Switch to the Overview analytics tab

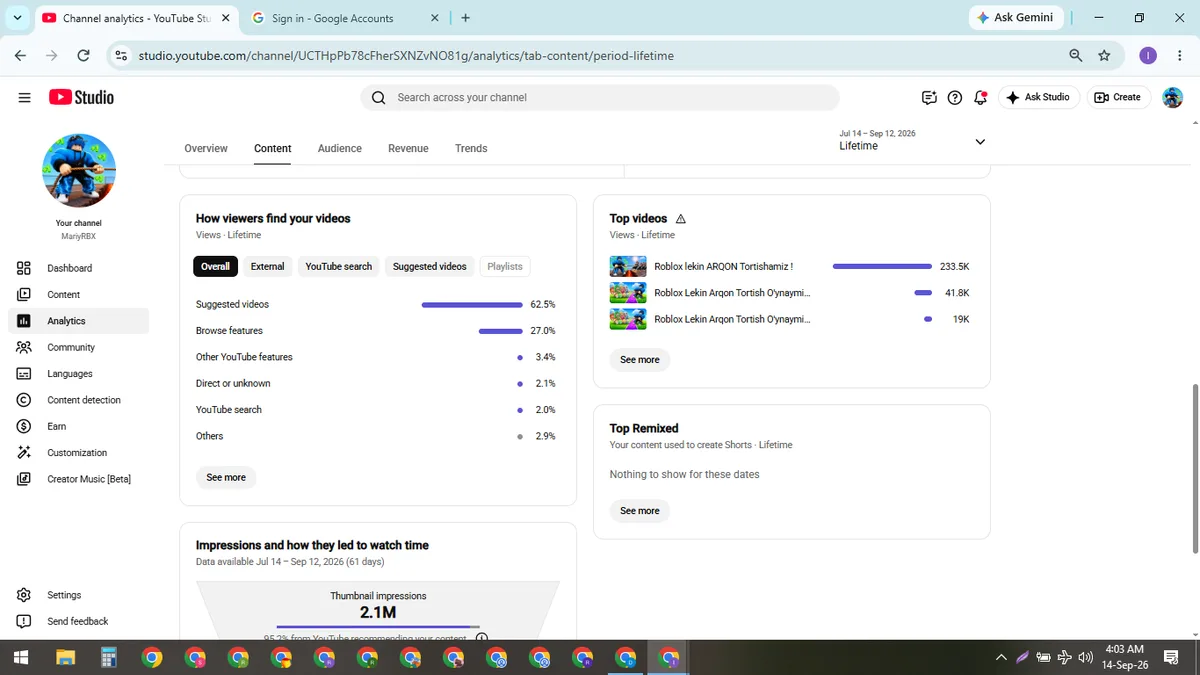(x=206, y=148)
